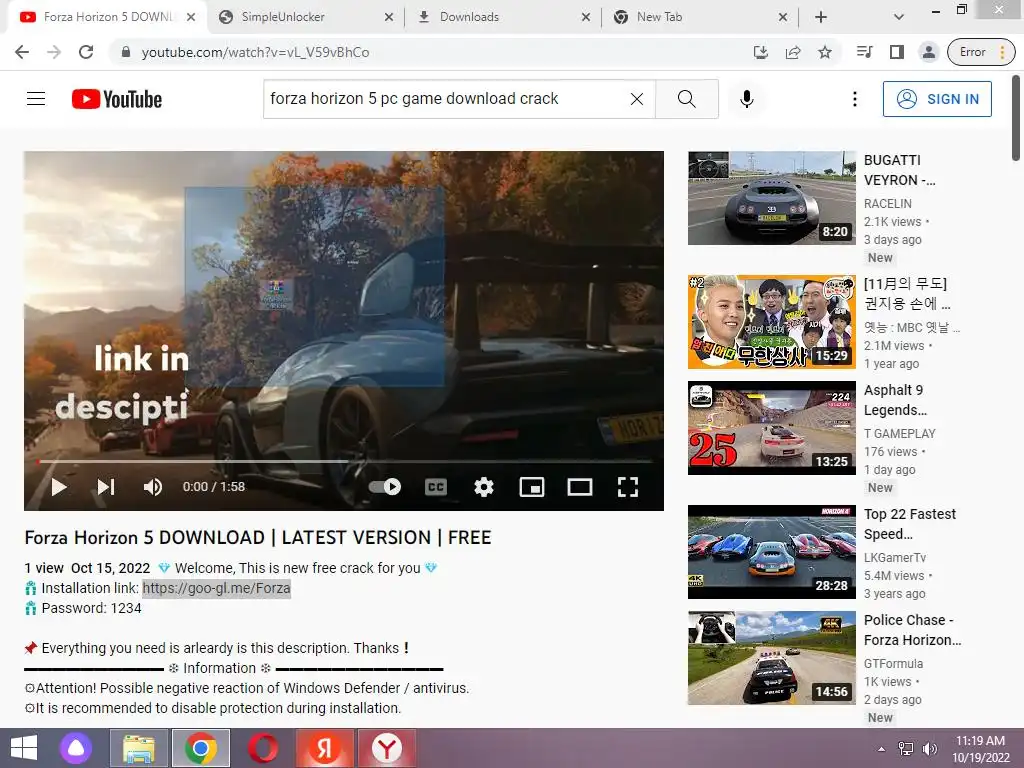Open Yandex Browser from taskbar

387,748
